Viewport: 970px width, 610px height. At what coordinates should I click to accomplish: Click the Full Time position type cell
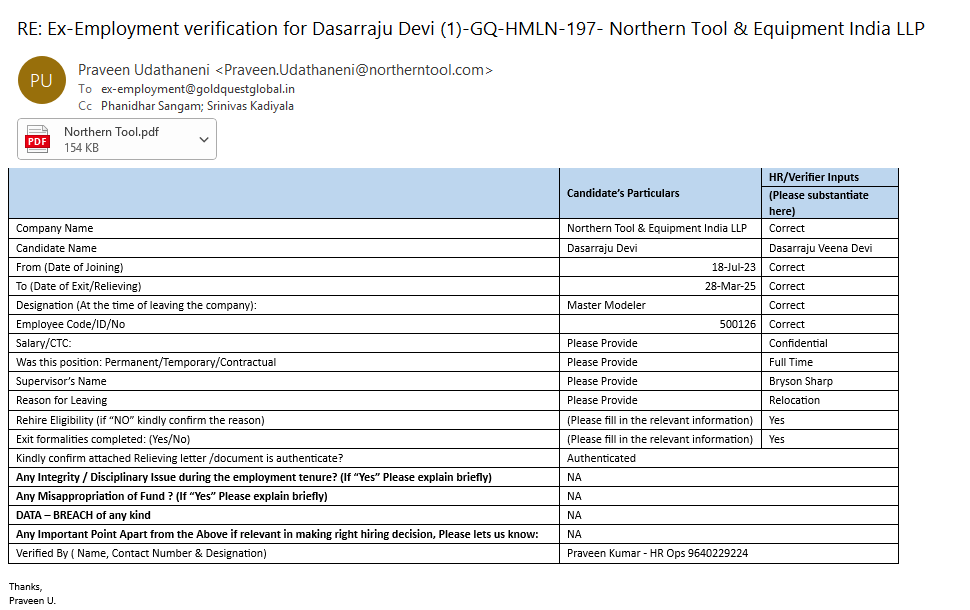(x=790, y=362)
